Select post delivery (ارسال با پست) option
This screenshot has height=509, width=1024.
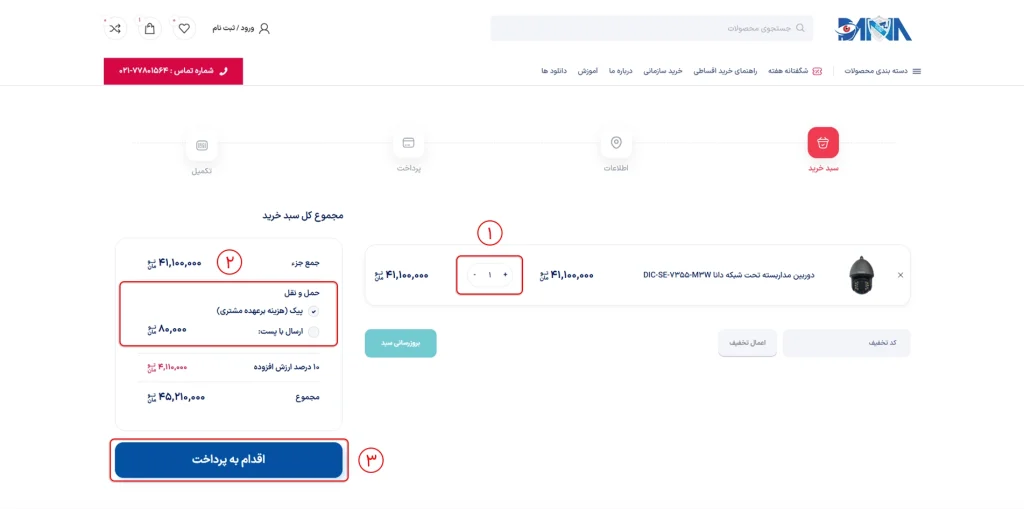[313, 331]
